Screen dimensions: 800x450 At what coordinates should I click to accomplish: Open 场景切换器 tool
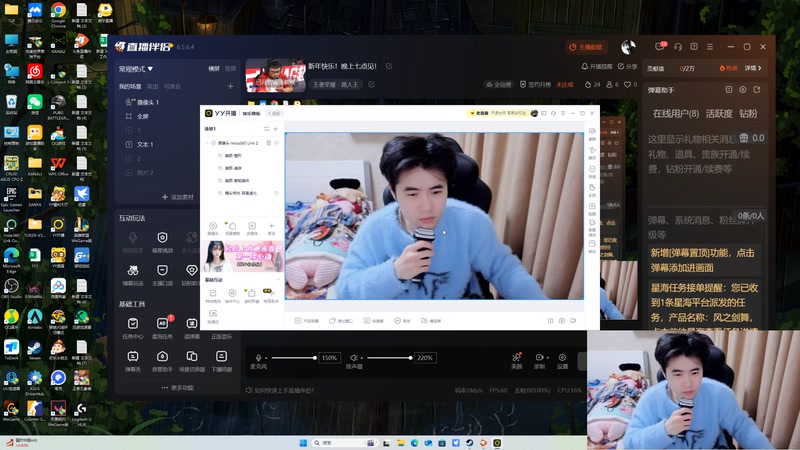(x=192, y=361)
